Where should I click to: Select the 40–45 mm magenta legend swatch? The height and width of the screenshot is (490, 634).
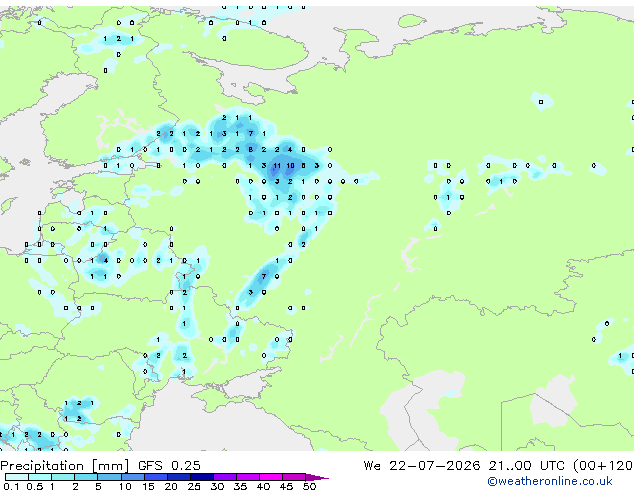pos(271,477)
